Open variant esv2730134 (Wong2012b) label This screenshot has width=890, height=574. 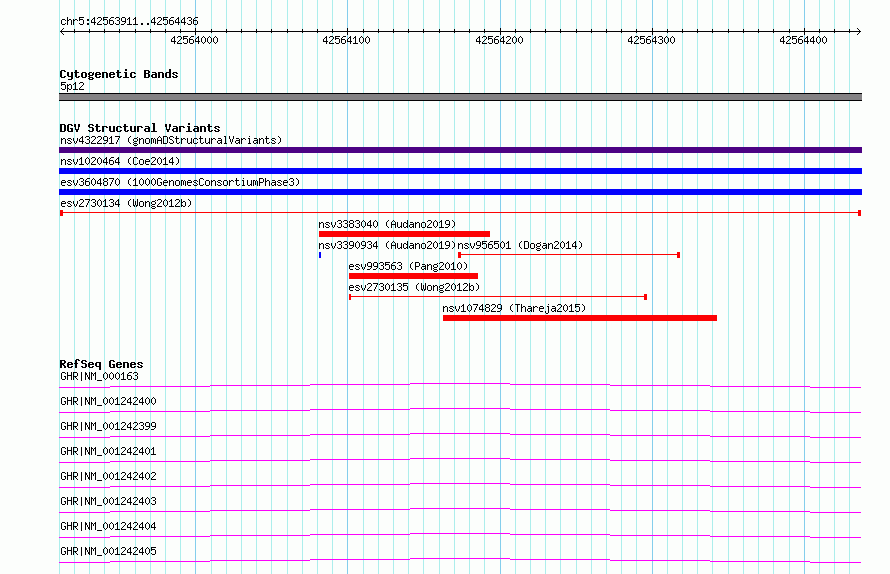[126, 203]
